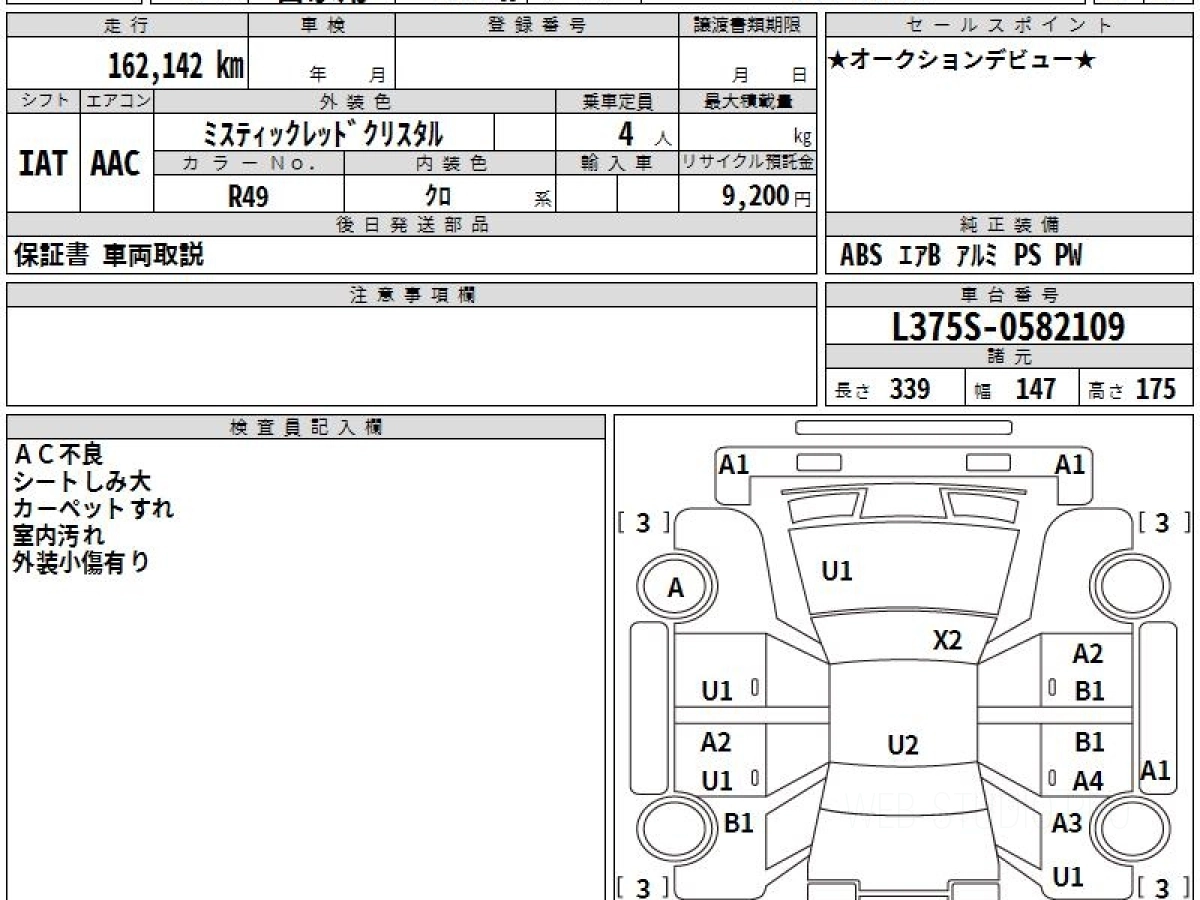Viewport: 1200px width, 900px height.
Task: Click the 輸入車 header
Action: (617, 163)
